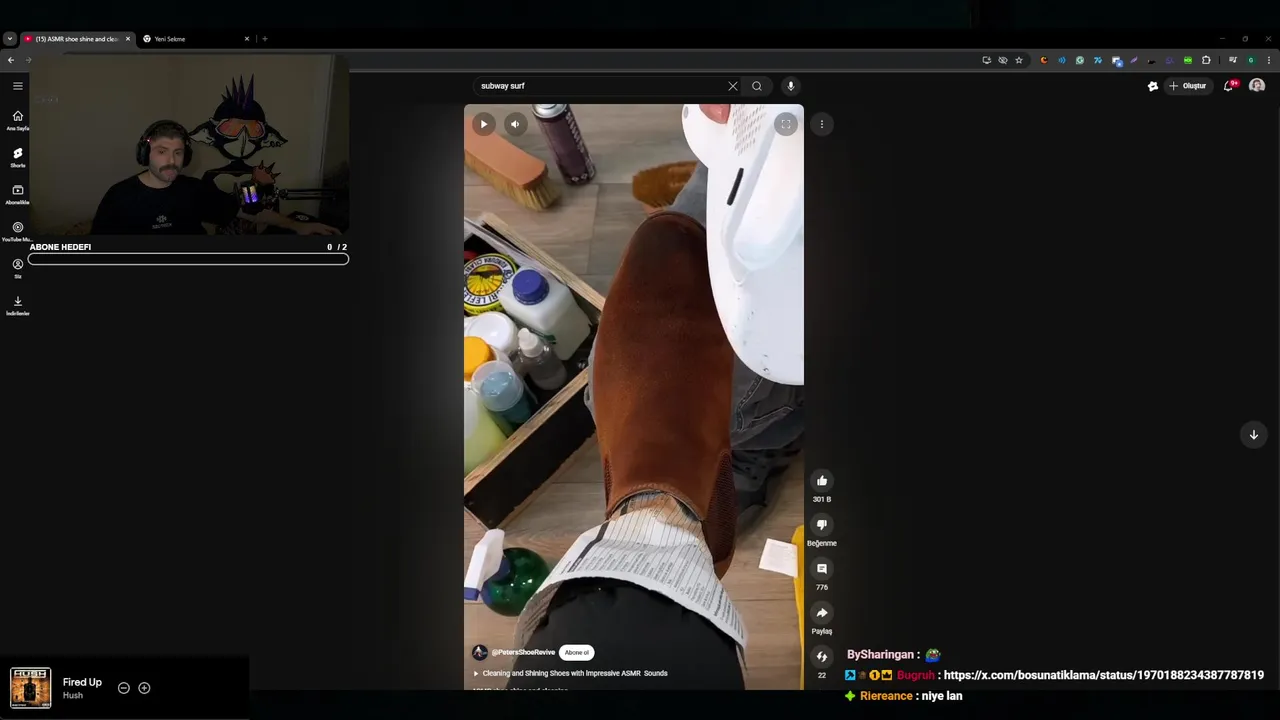Open YouTube notifications bell with 9+

[1230, 86]
